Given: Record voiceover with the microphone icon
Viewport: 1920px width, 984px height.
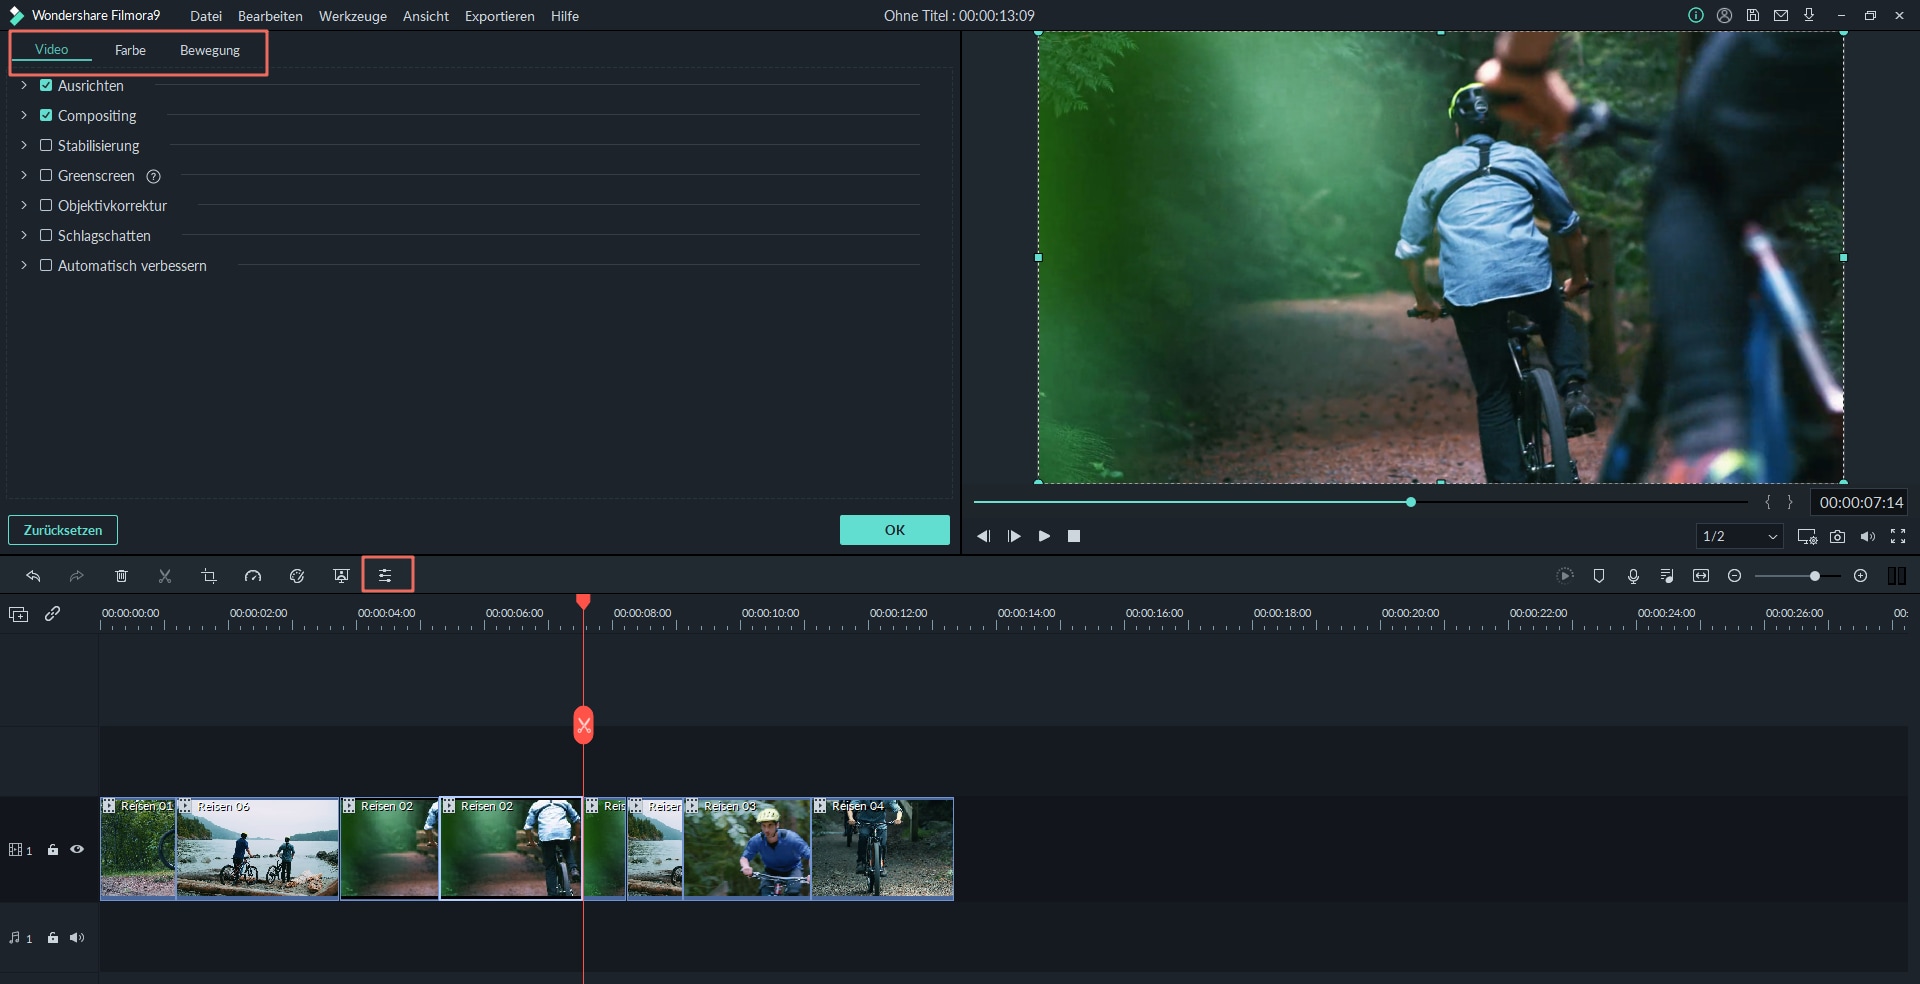Looking at the screenshot, I should pyautogui.click(x=1633, y=576).
